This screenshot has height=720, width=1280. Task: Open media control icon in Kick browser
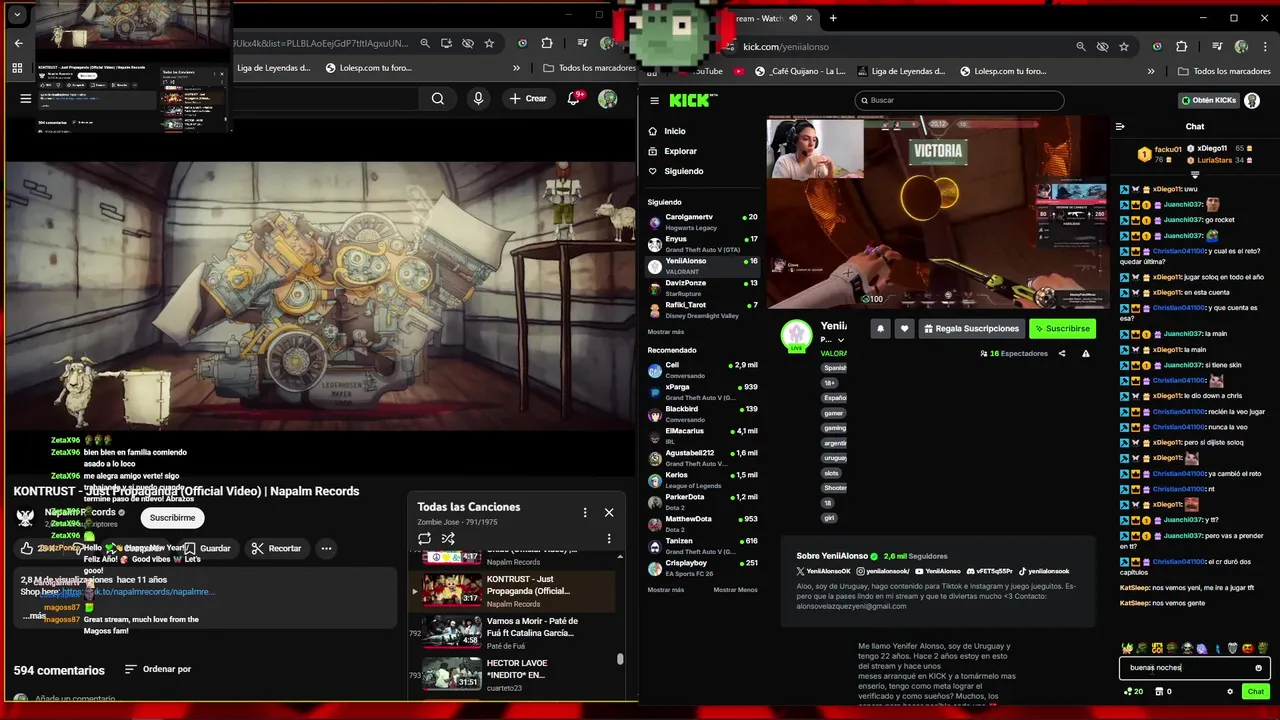pos(1216,46)
